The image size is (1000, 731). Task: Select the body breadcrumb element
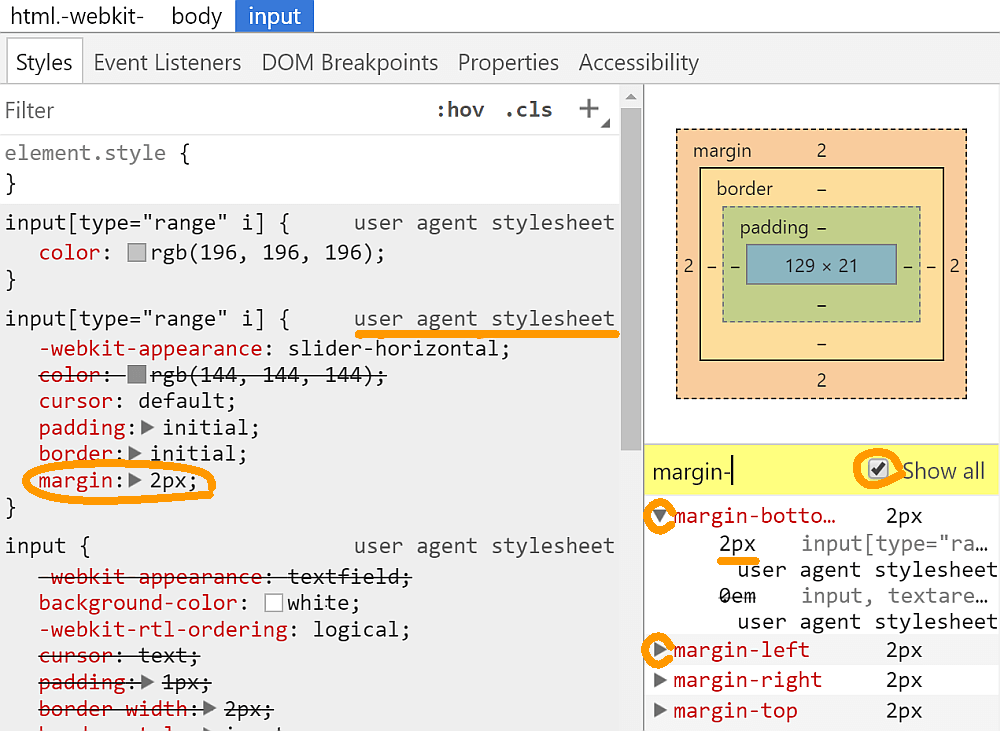[197, 16]
